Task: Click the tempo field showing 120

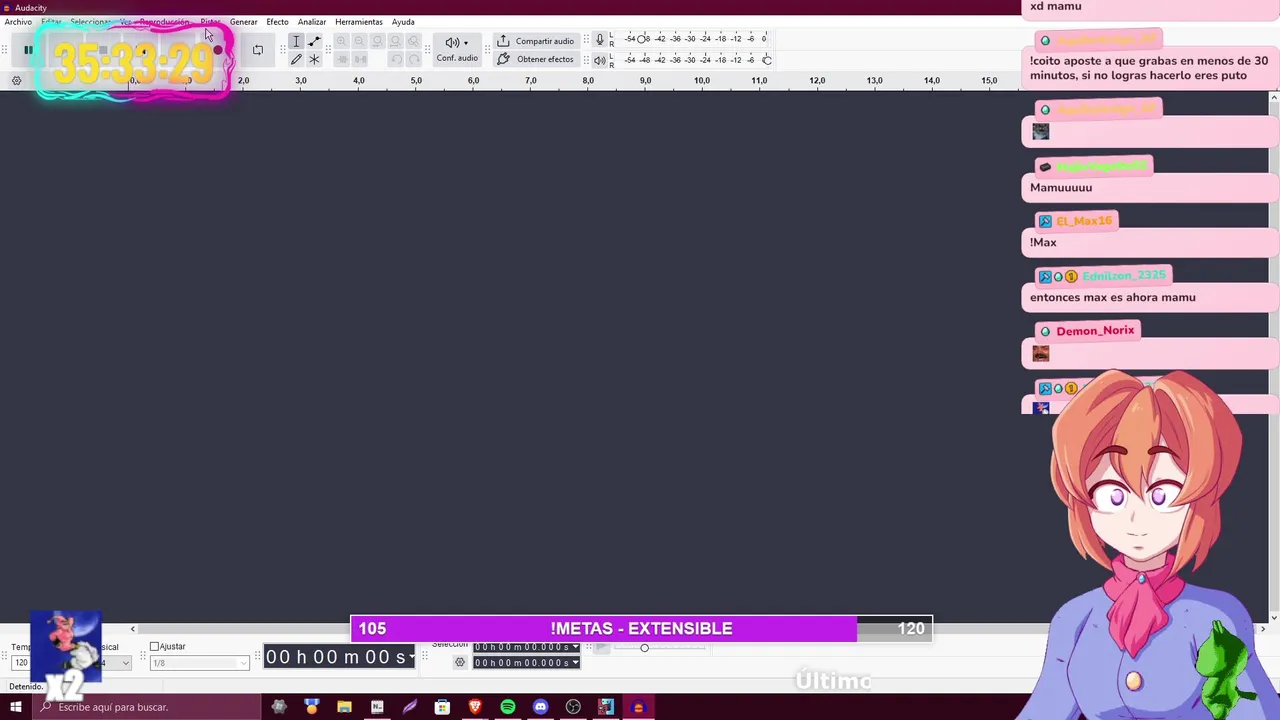Action: [x=21, y=663]
